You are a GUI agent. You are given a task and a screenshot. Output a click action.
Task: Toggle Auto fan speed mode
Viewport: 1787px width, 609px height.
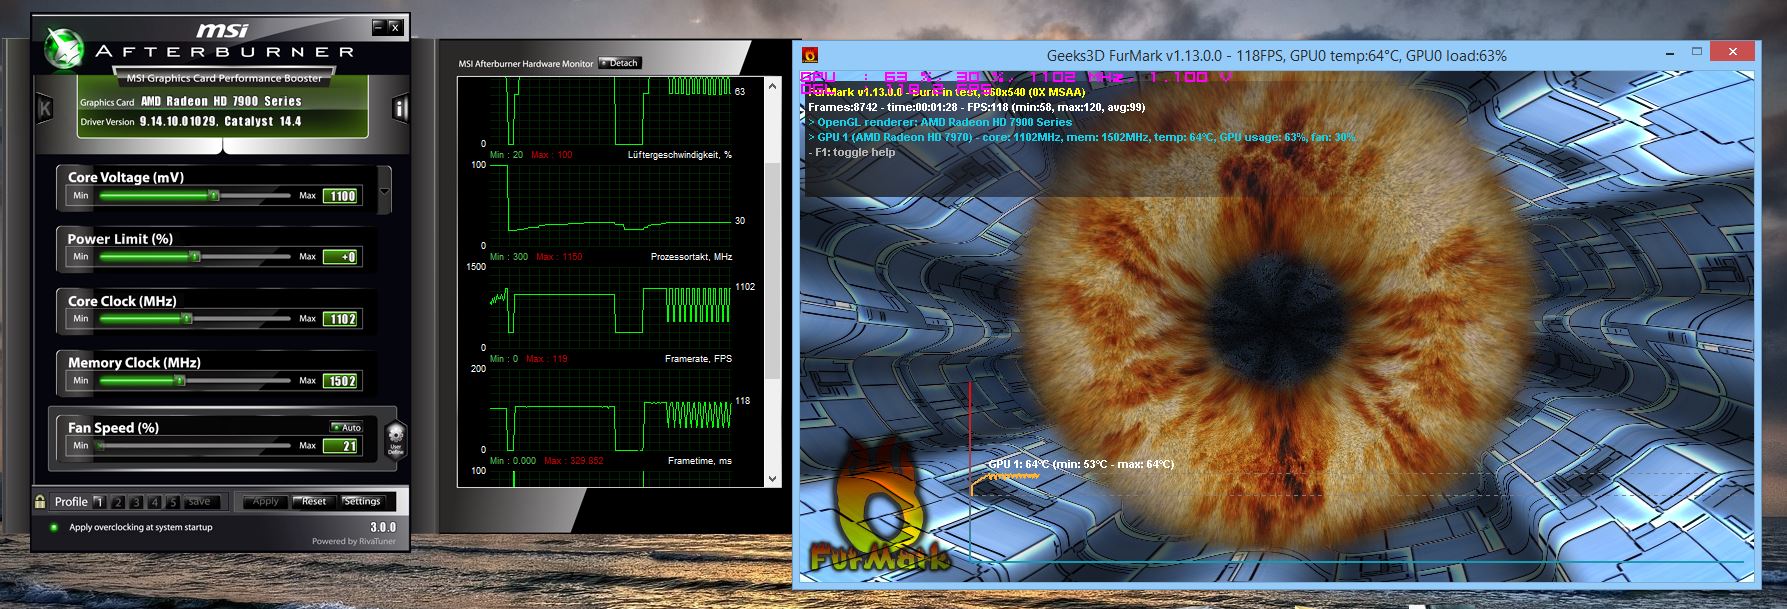pyautogui.click(x=346, y=427)
